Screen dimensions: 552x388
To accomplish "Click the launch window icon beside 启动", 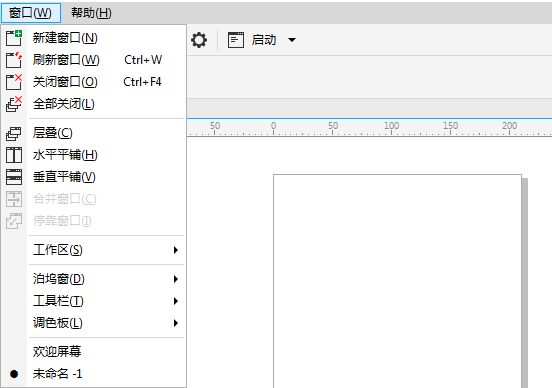I will coord(236,40).
